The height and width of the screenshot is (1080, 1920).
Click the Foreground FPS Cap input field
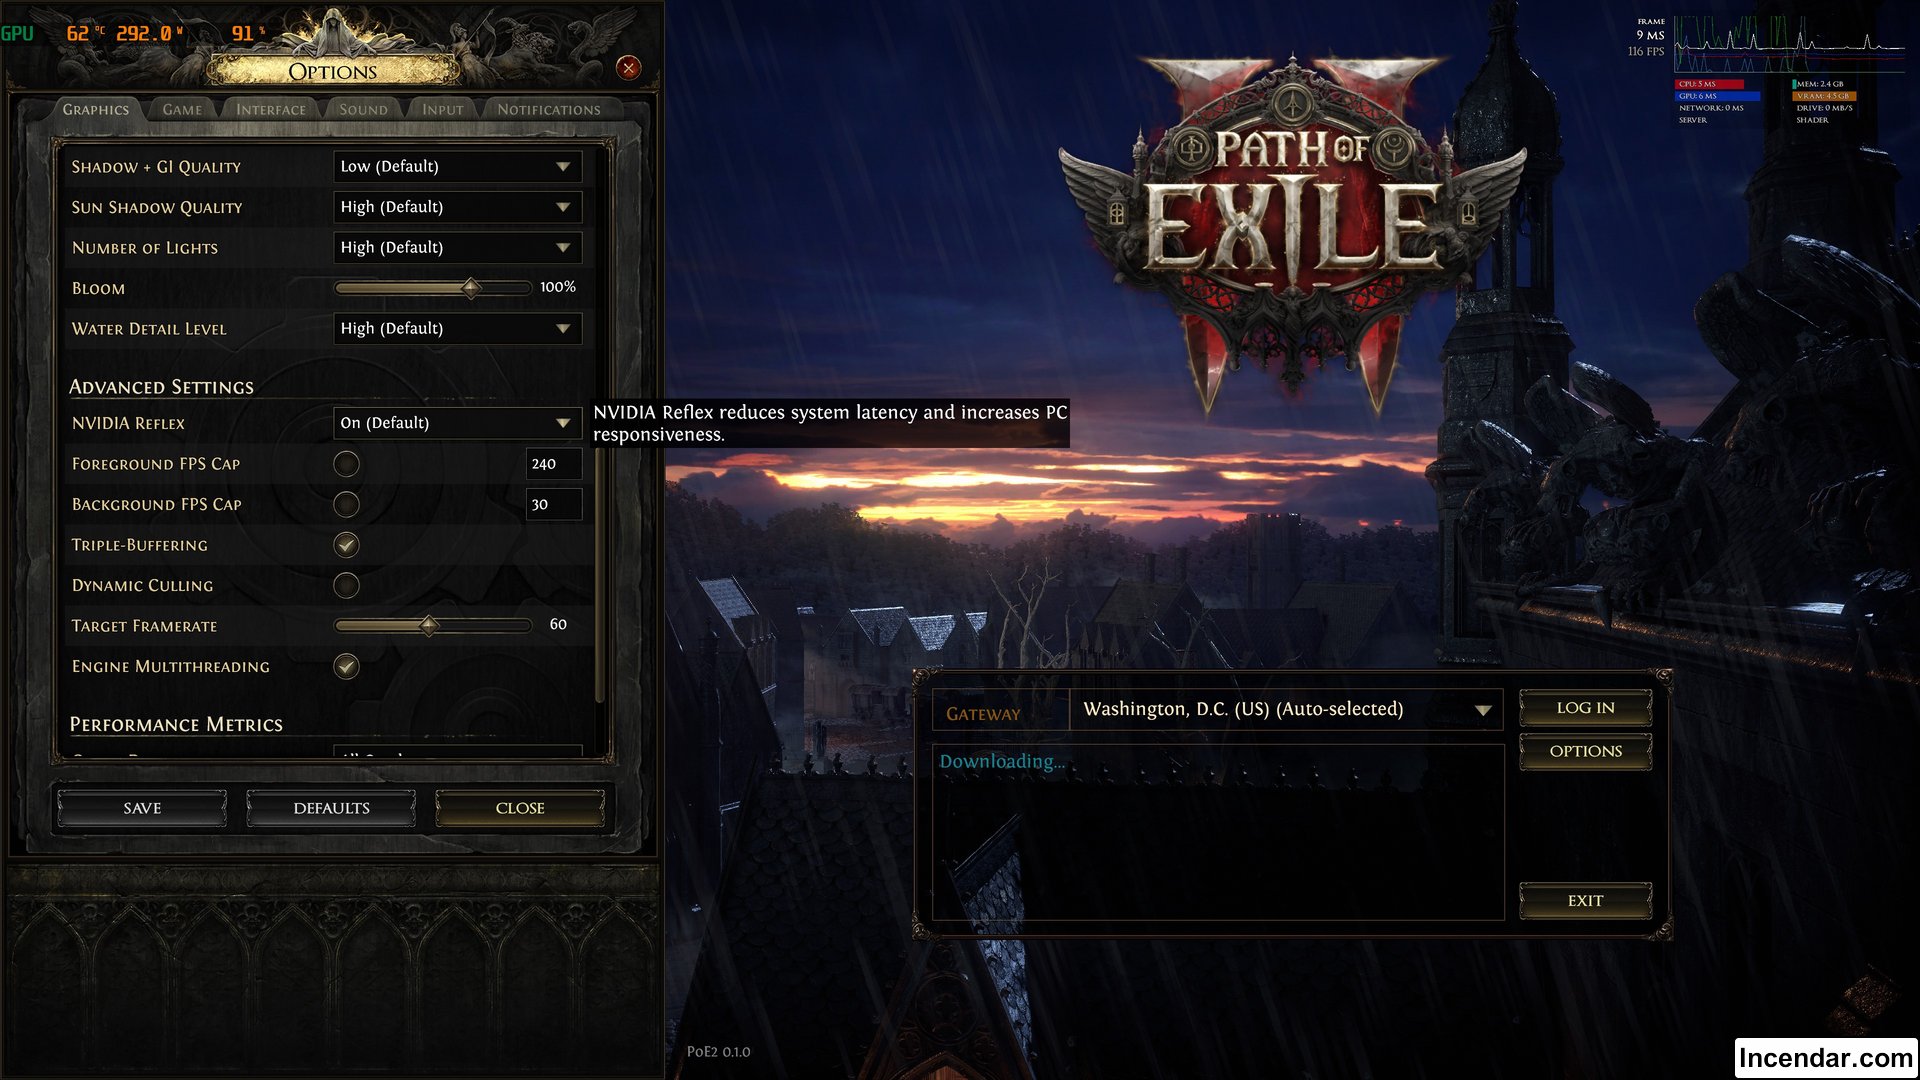(546, 463)
